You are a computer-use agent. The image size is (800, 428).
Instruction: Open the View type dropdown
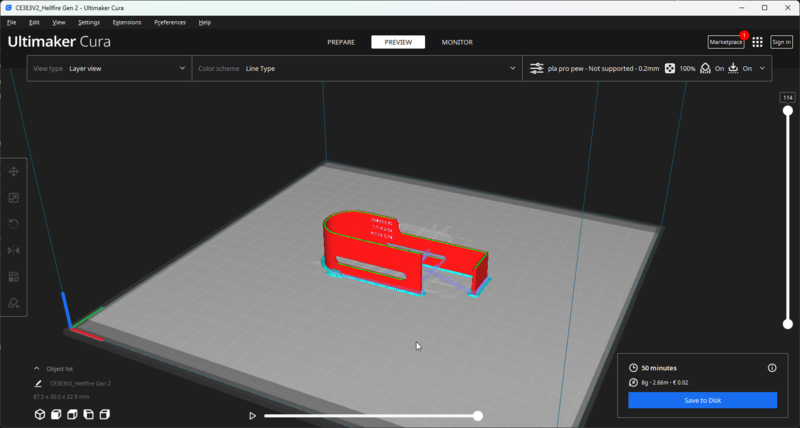(x=109, y=69)
